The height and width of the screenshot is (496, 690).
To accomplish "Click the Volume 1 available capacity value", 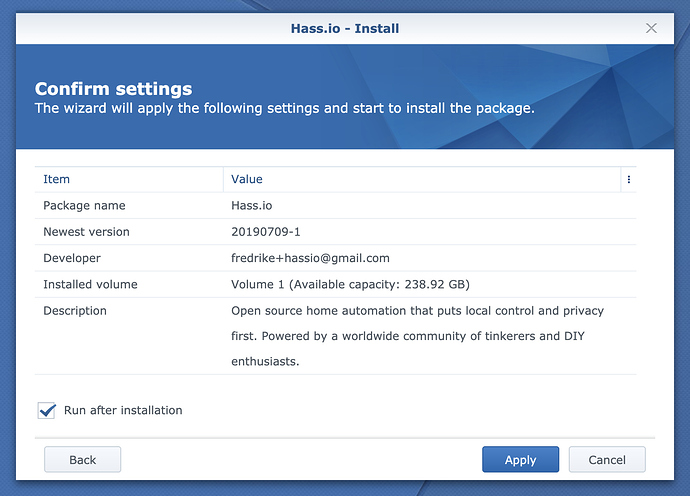I will (350, 284).
